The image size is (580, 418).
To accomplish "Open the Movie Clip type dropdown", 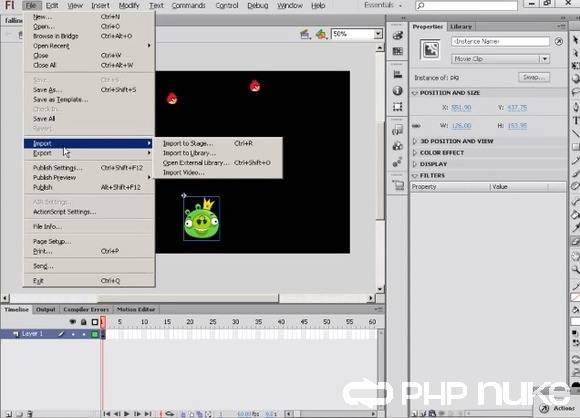I will click(500, 59).
